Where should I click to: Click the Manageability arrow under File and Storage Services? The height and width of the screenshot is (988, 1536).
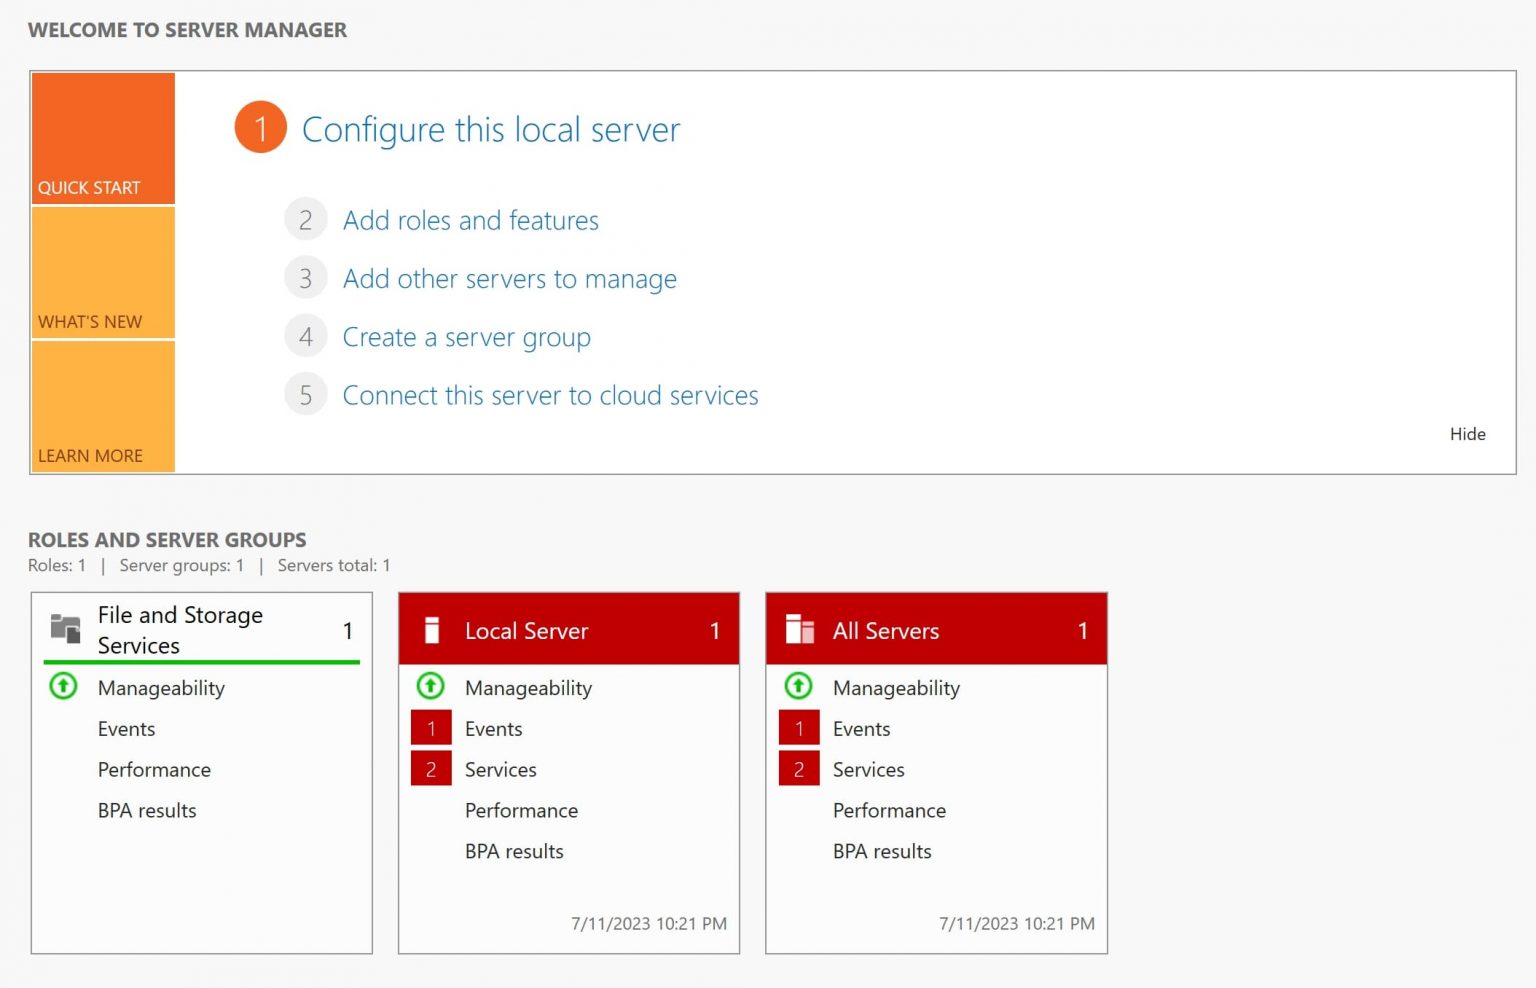62,687
